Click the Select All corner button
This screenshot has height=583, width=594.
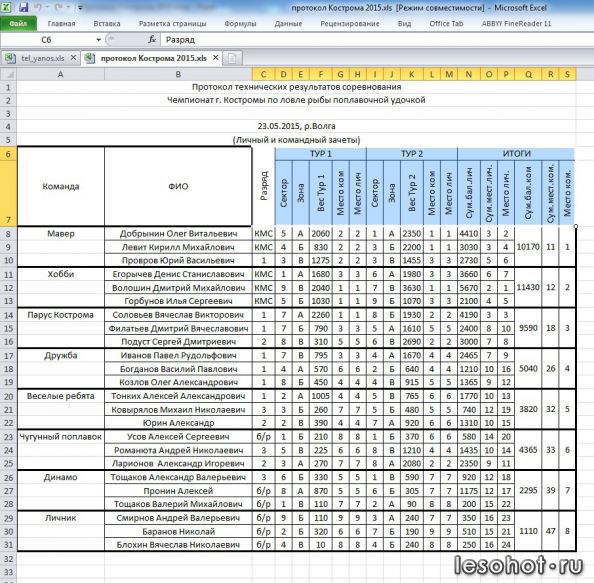8,75
